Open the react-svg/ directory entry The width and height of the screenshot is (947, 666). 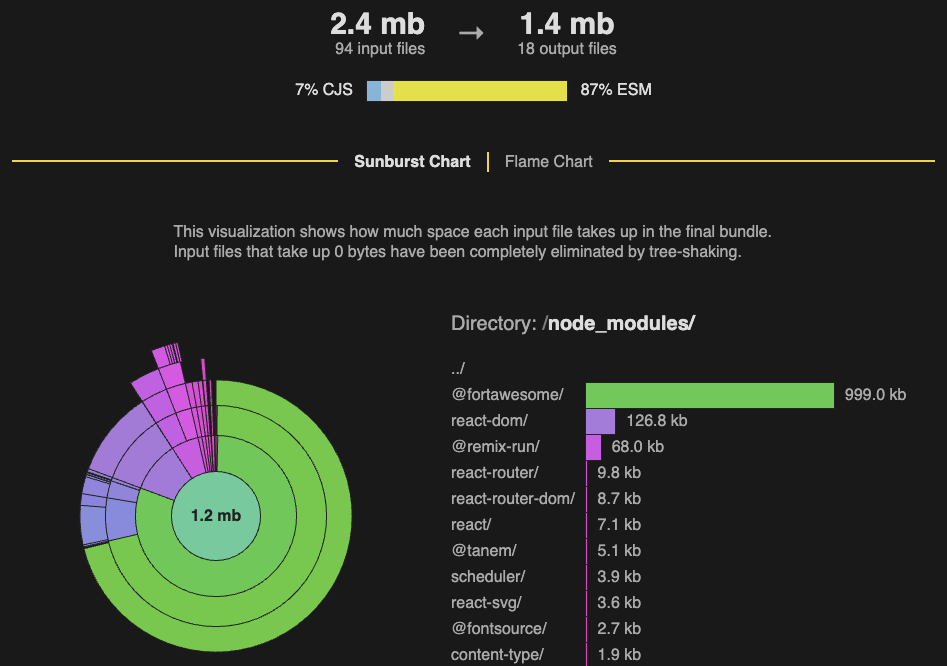coord(486,603)
